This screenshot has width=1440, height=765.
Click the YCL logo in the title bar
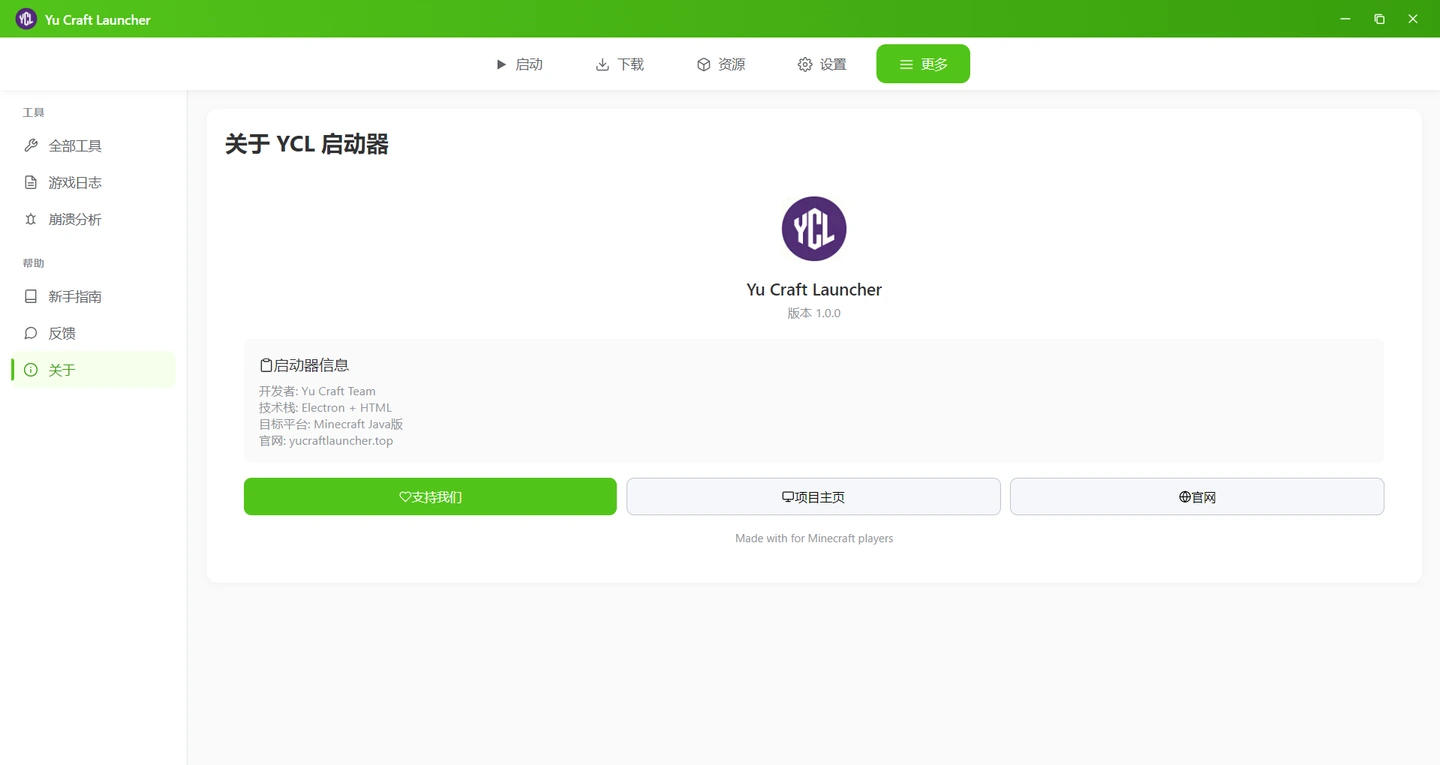(x=26, y=19)
